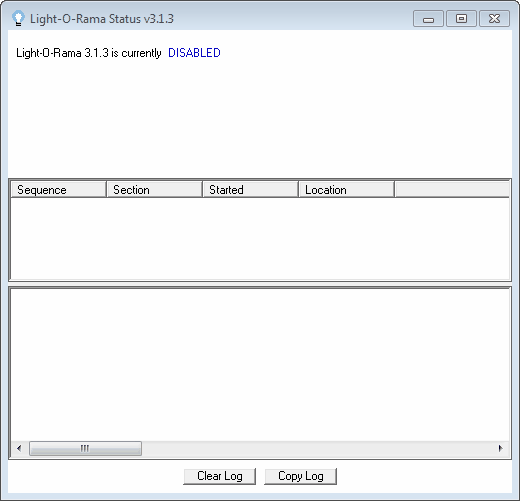The width and height of the screenshot is (520, 501).
Task: Click the light bulb title bar icon
Action: tap(18, 18)
